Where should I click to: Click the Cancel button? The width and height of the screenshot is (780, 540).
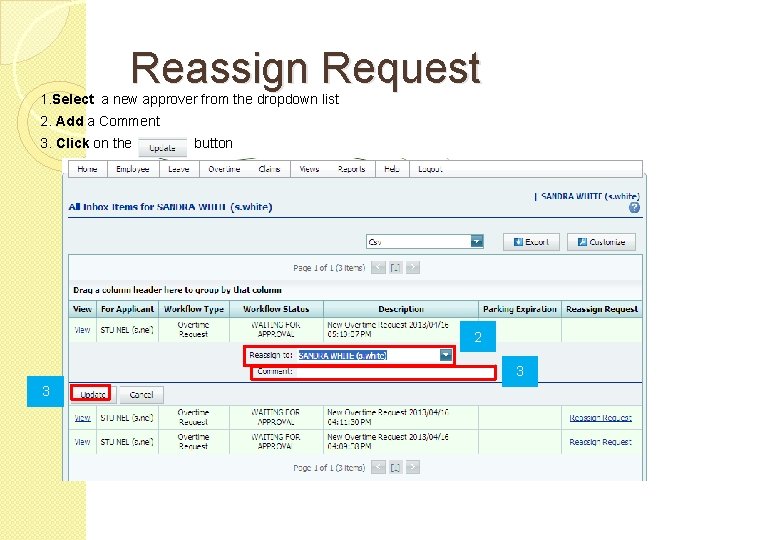coord(141,395)
